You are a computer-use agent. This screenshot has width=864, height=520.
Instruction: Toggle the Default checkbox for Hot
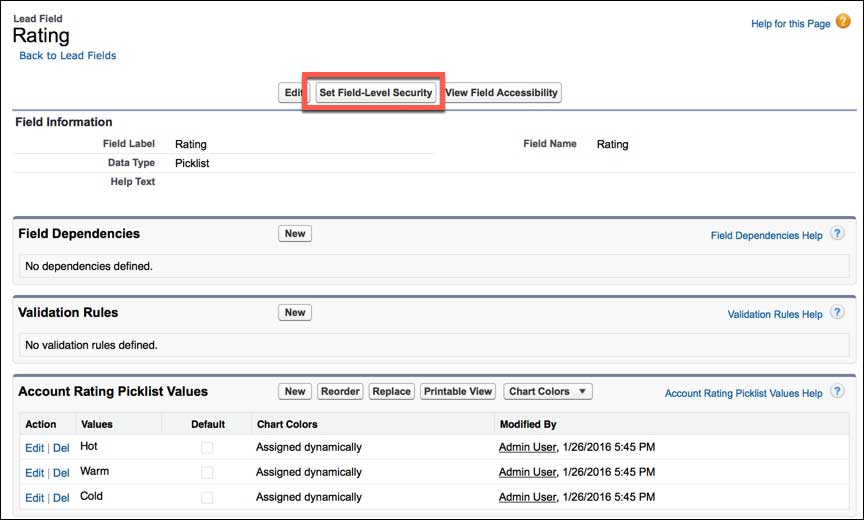(x=207, y=448)
